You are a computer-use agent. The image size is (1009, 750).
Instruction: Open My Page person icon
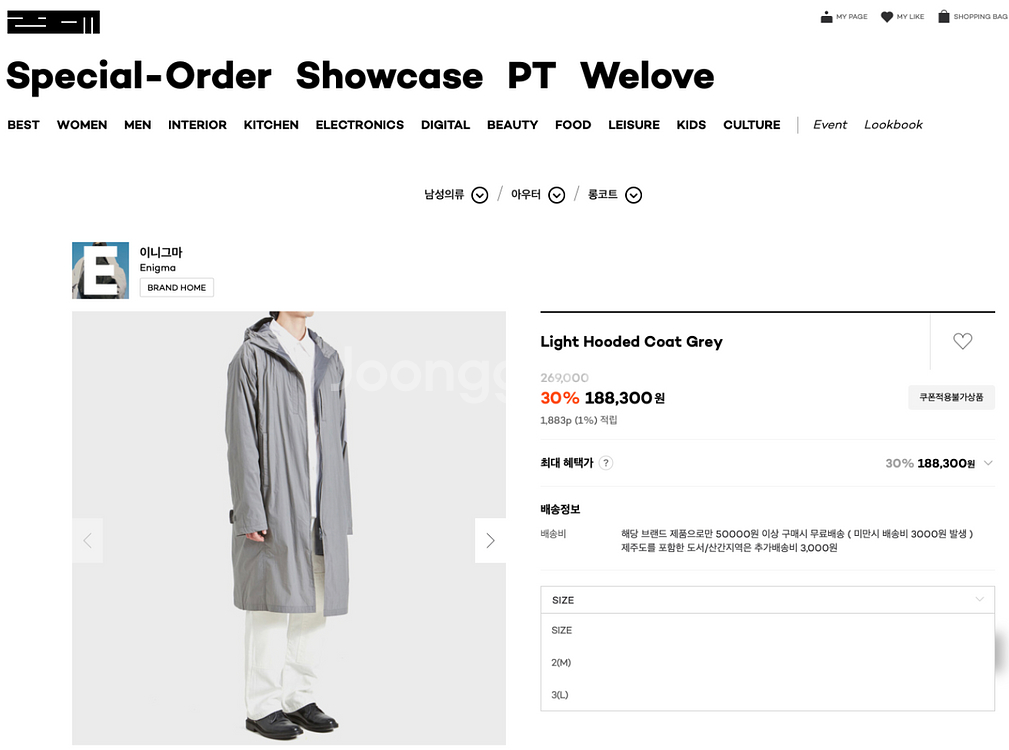pyautogui.click(x=826, y=17)
